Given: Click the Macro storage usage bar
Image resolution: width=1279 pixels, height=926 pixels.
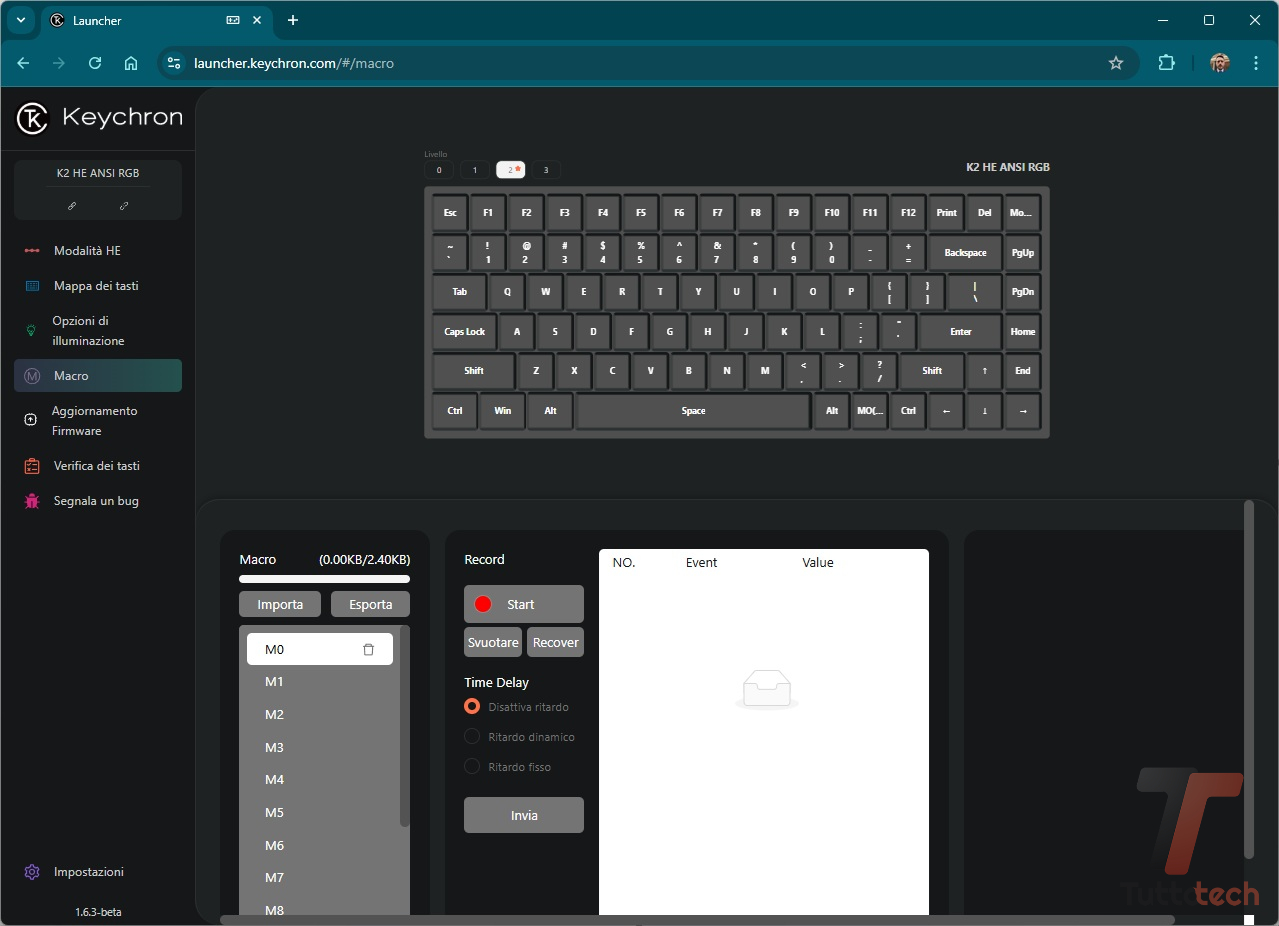Looking at the screenshot, I should 324,579.
